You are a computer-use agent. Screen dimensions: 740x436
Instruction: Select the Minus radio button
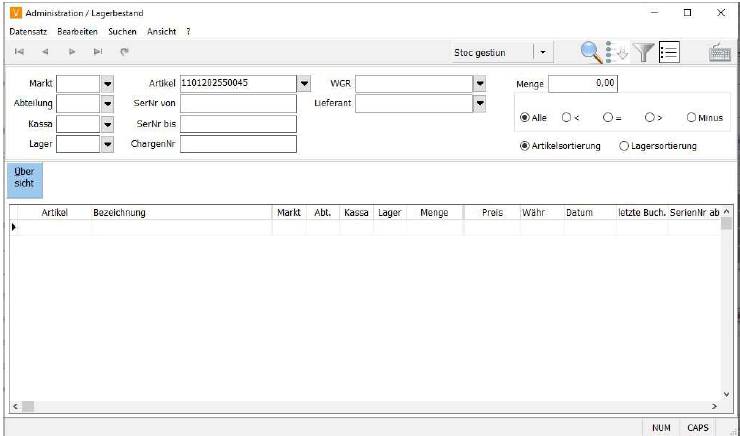691,117
